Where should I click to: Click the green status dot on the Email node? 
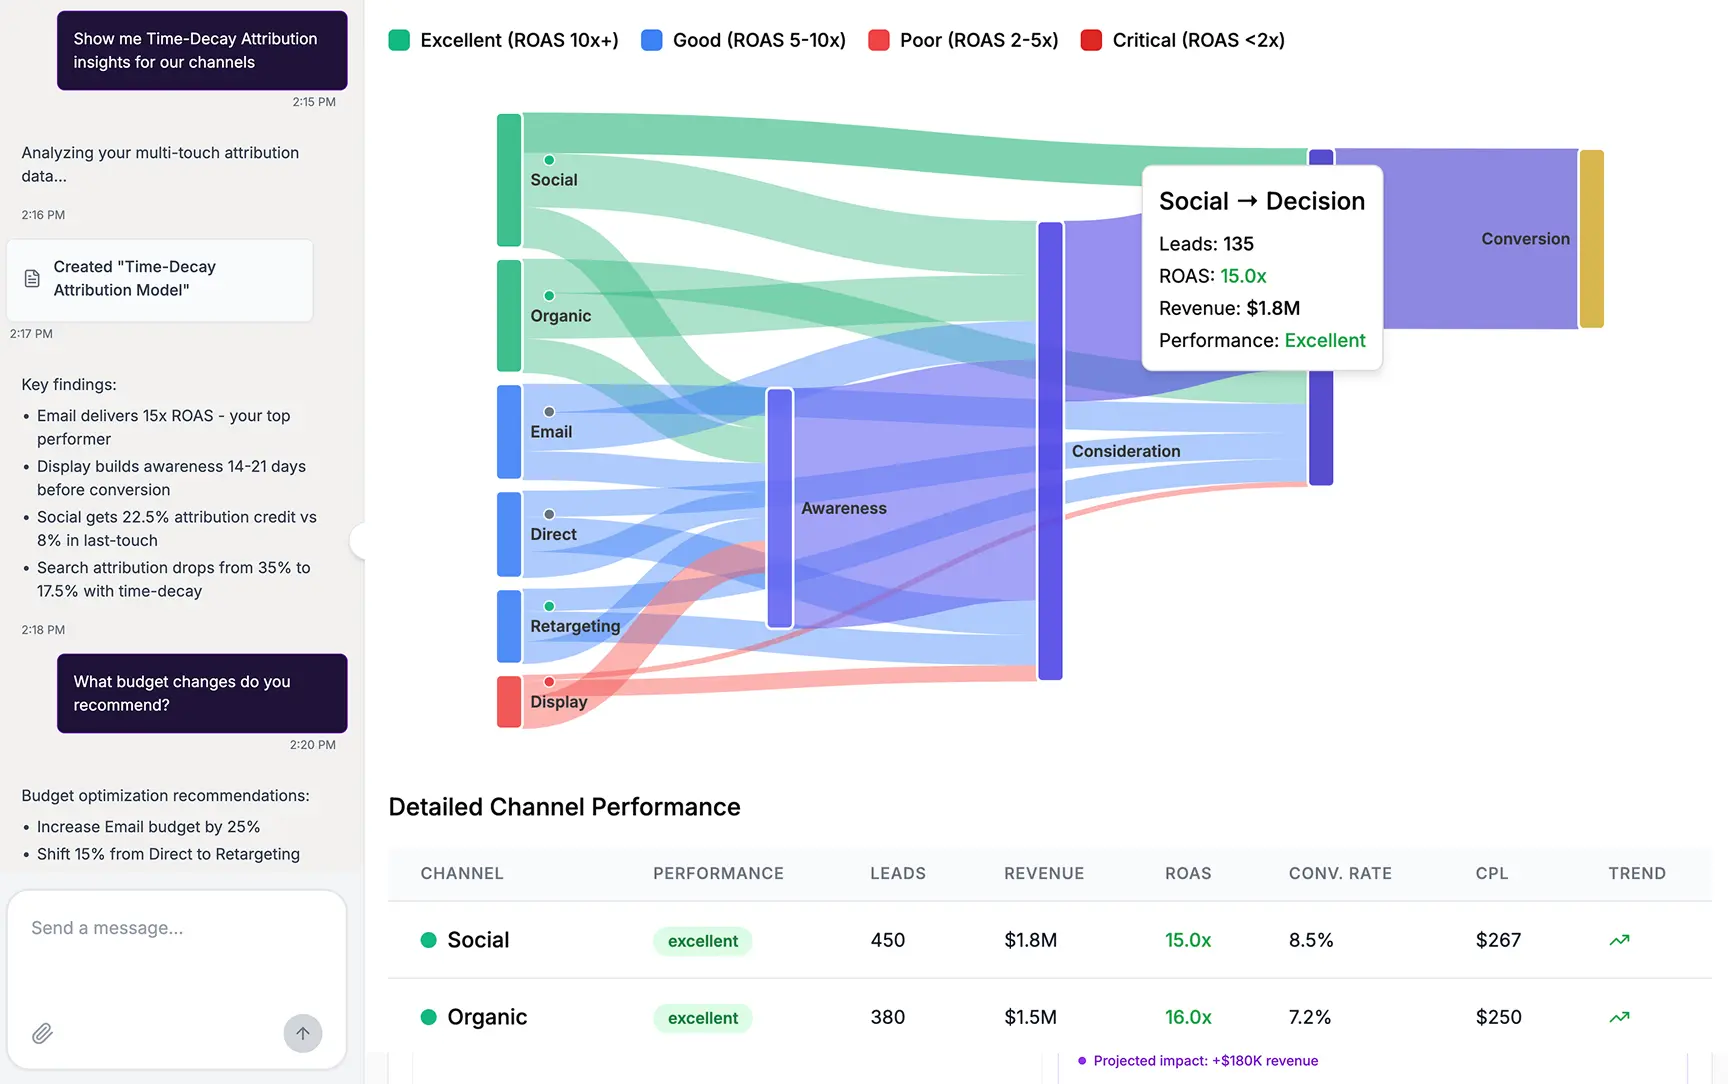point(548,410)
